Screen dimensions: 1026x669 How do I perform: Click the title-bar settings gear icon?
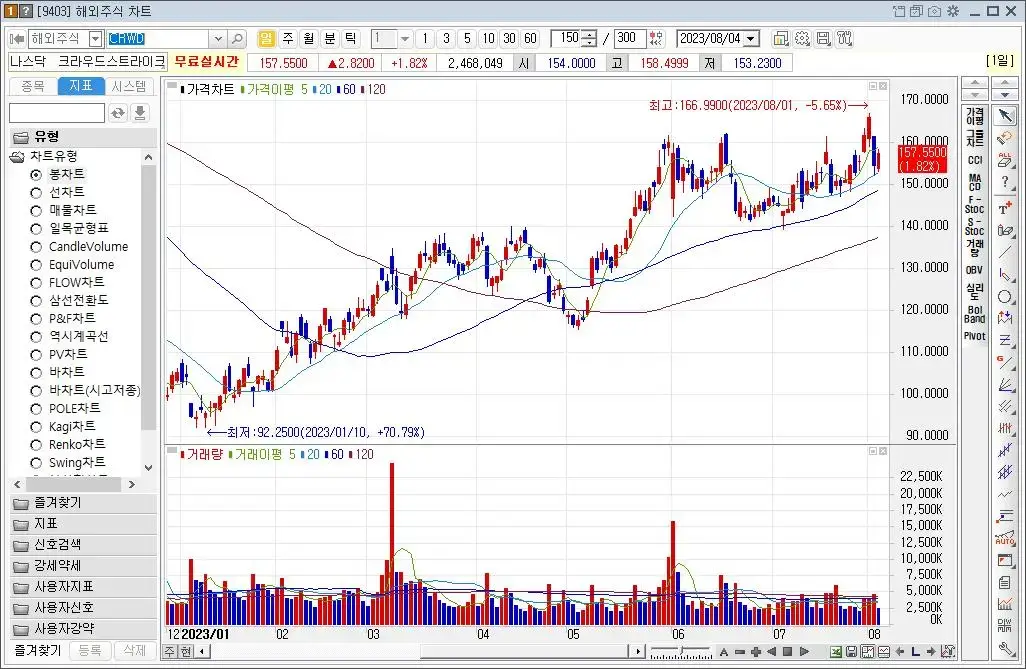click(x=953, y=11)
